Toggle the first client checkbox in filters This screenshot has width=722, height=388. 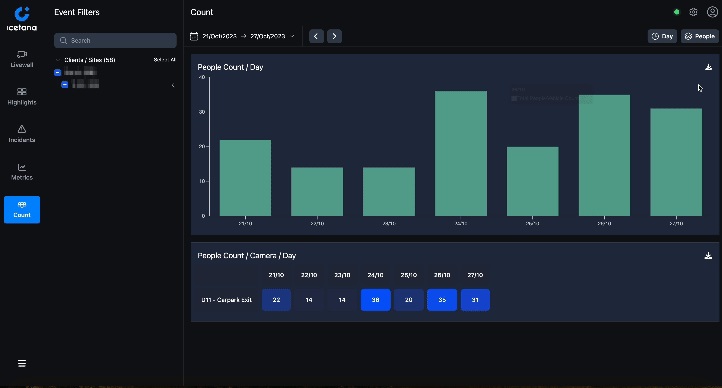58,72
